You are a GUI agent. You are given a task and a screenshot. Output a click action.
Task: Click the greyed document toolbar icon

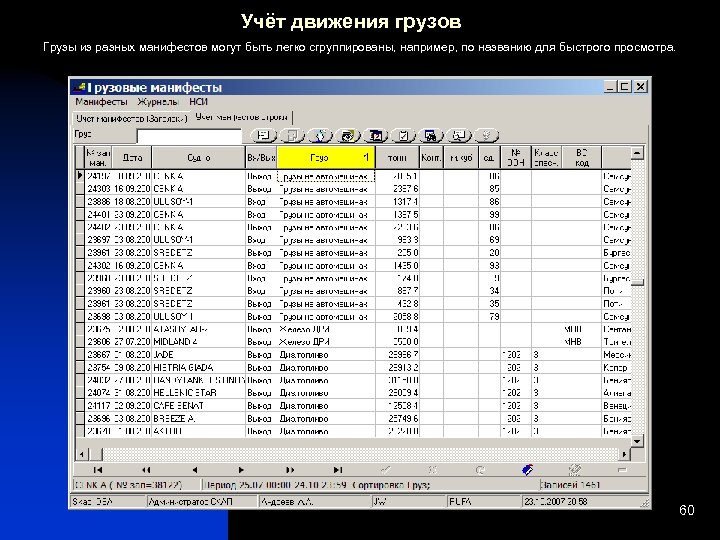click(x=292, y=135)
